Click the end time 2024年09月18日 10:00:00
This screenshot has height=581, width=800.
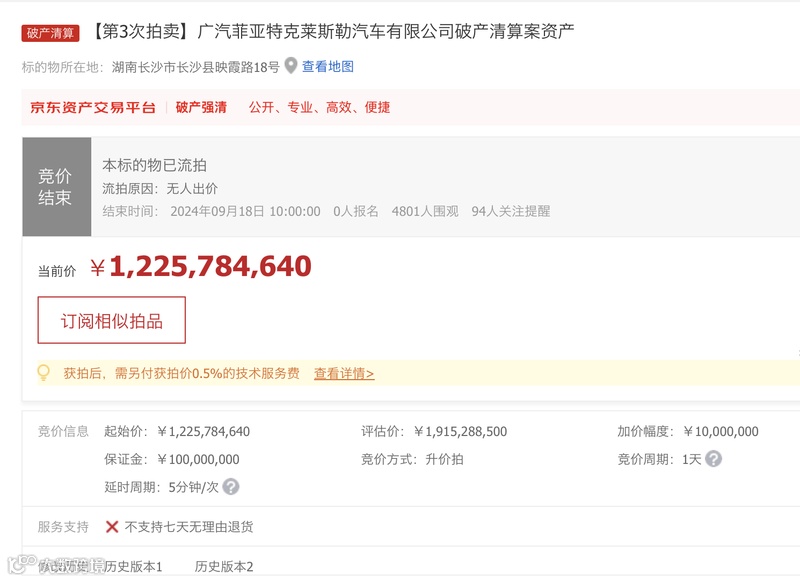[x=245, y=211]
